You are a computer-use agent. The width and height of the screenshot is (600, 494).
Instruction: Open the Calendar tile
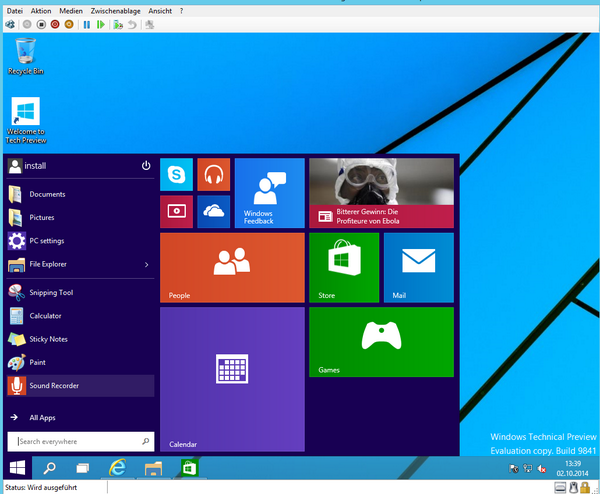click(x=232, y=379)
